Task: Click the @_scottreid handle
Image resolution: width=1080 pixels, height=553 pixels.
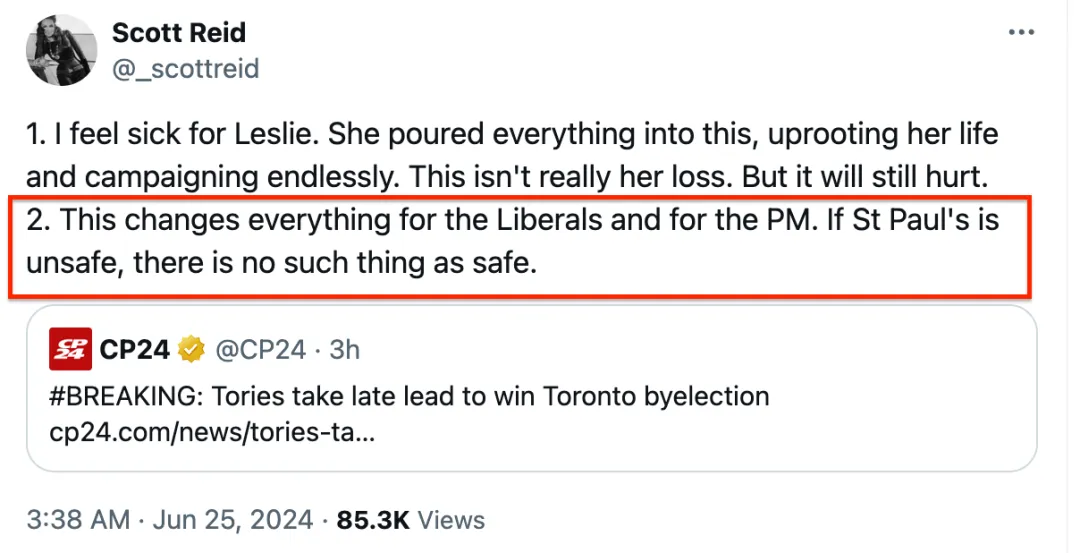Action: (x=185, y=69)
